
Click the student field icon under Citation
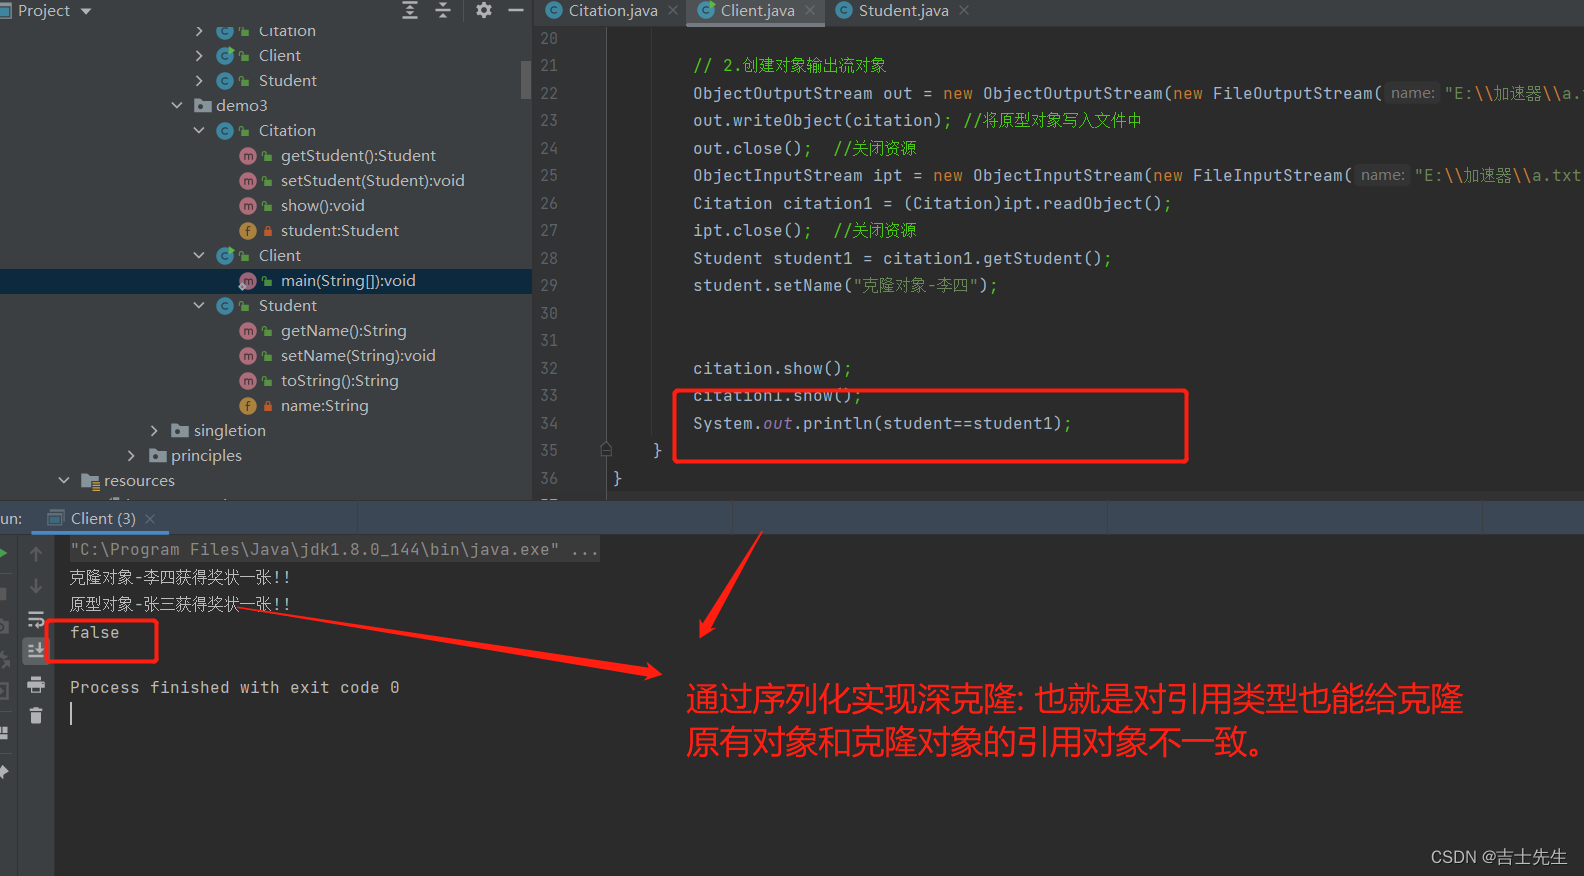pyautogui.click(x=248, y=231)
